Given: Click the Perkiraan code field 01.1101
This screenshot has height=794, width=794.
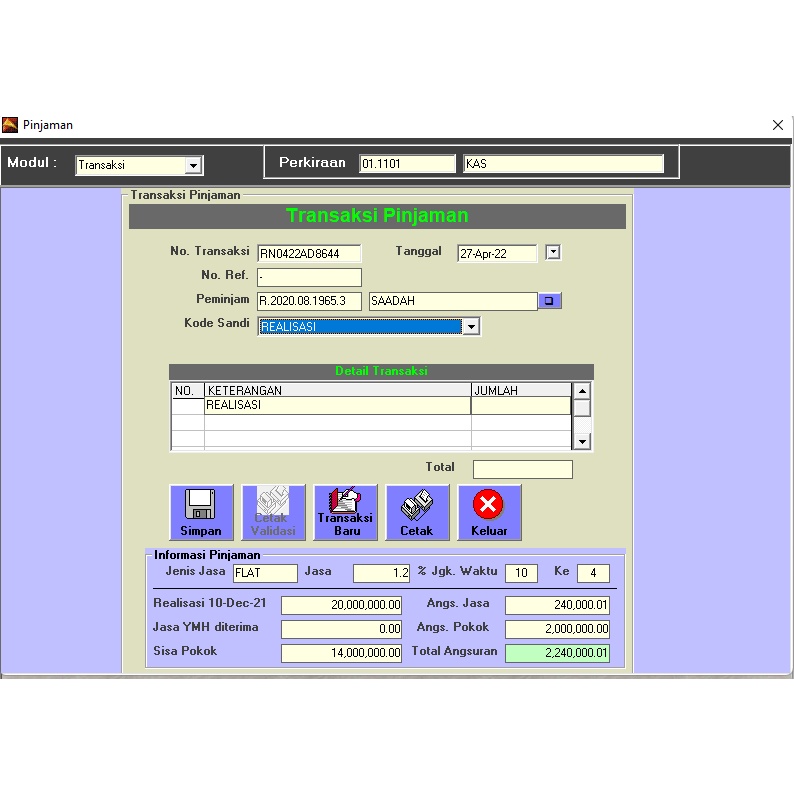Looking at the screenshot, I should pyautogui.click(x=407, y=164).
